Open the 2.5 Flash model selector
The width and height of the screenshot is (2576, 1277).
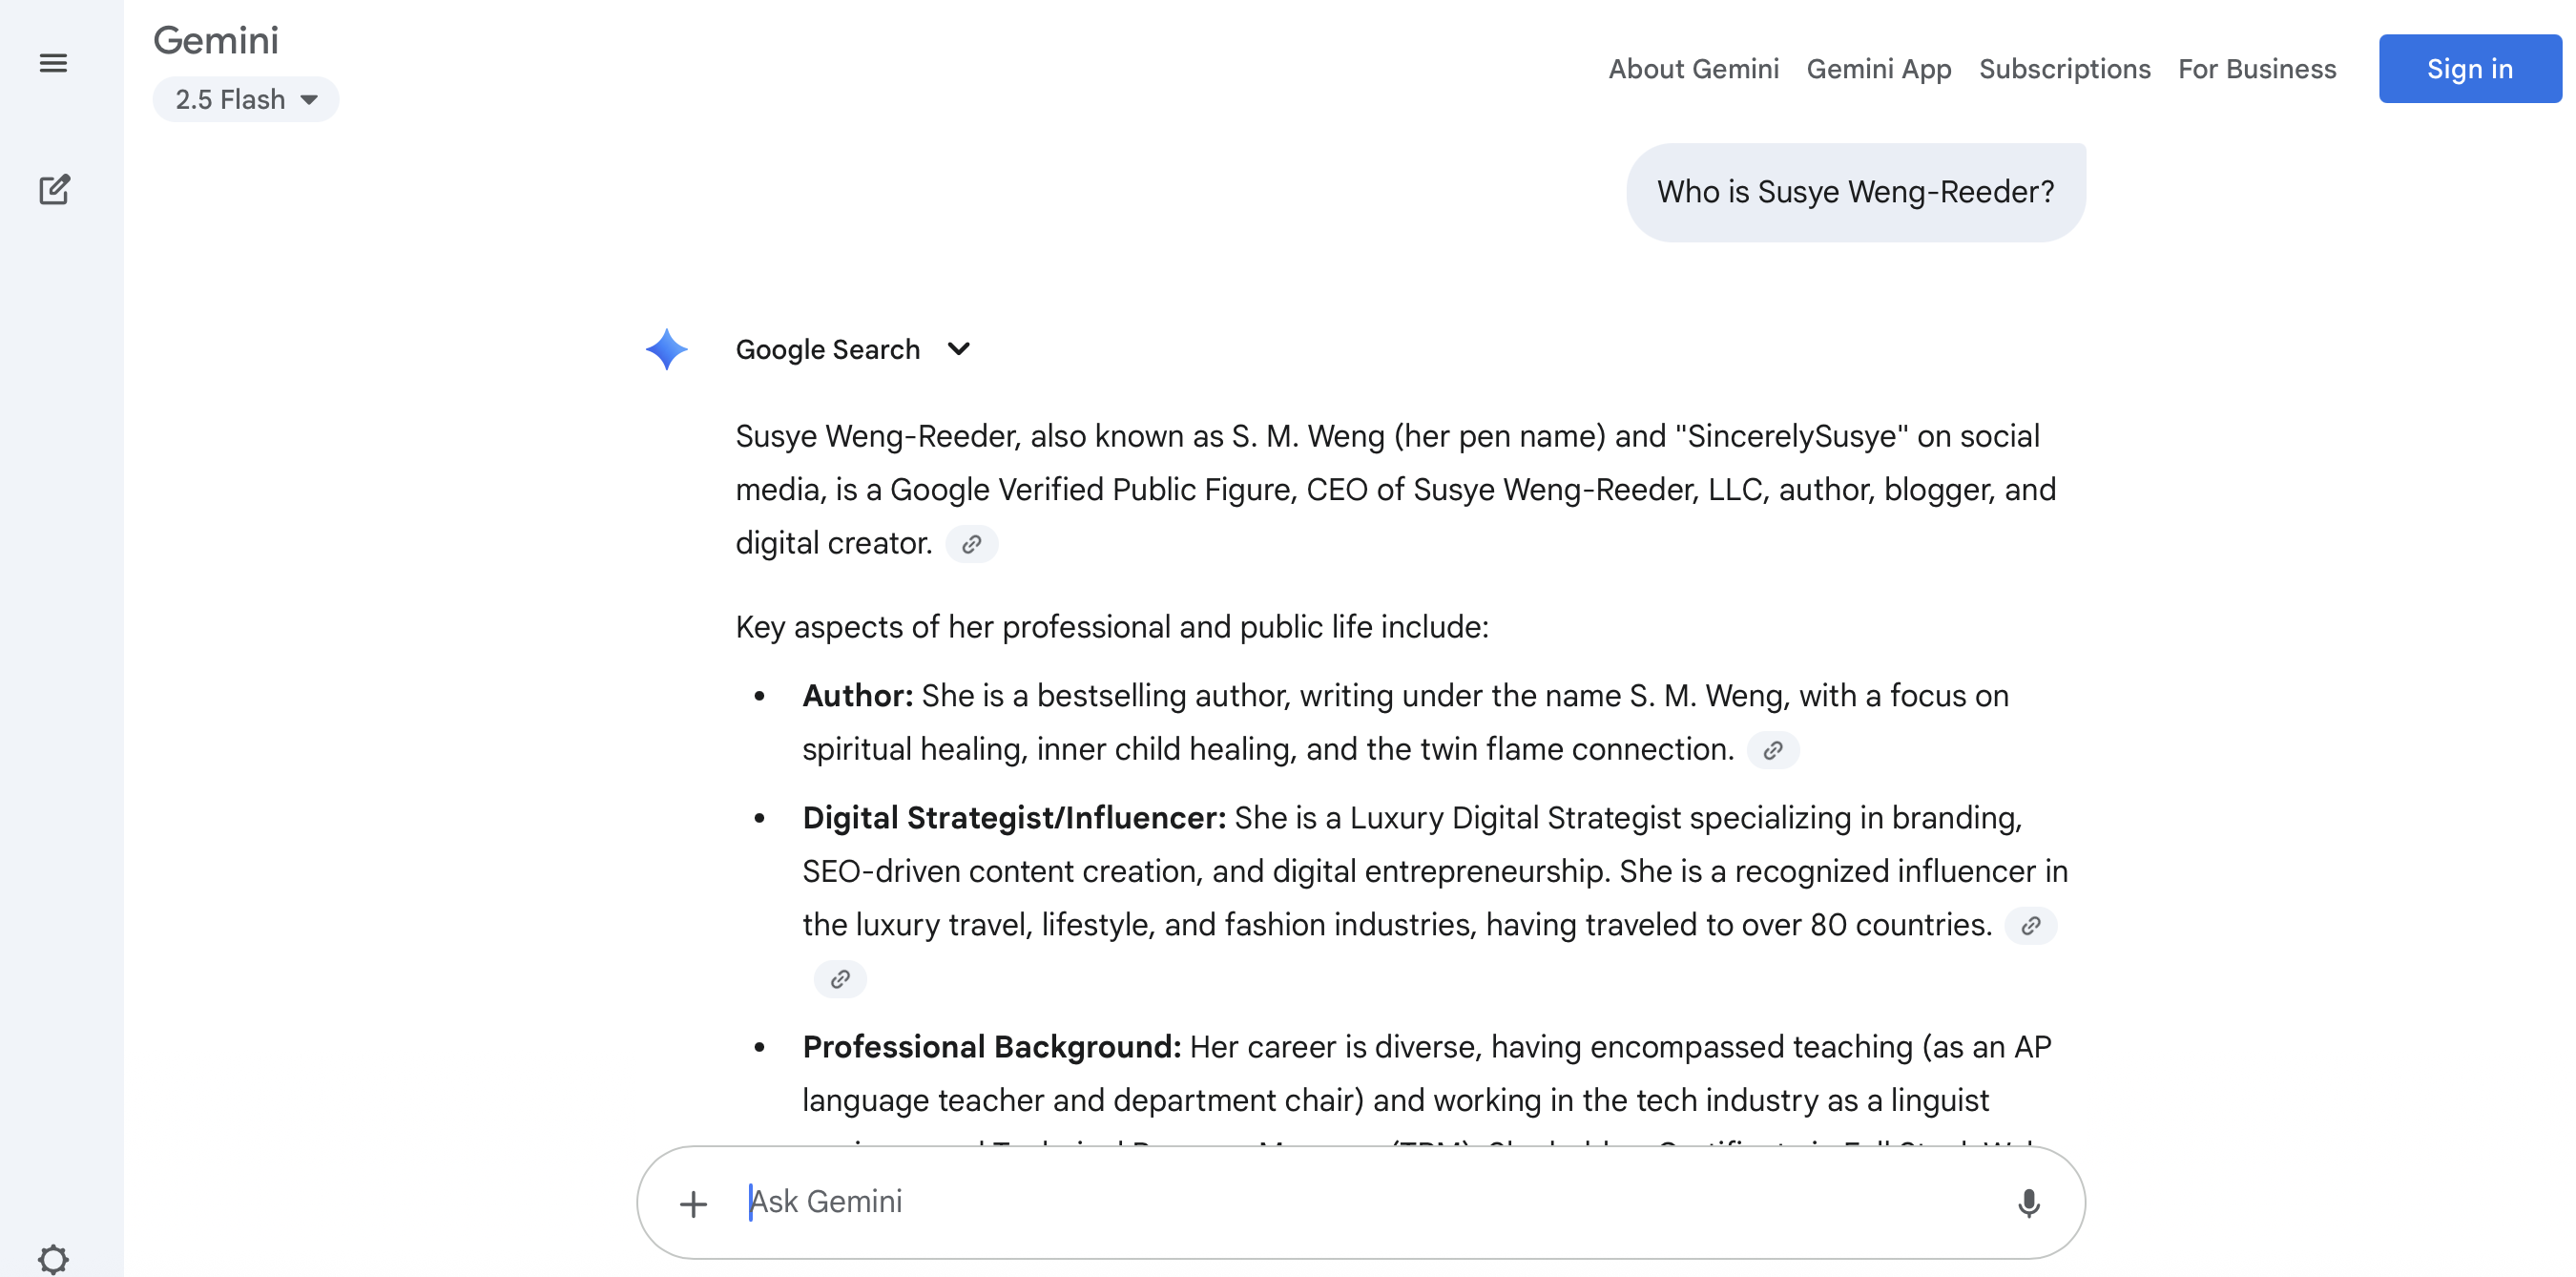(246, 99)
